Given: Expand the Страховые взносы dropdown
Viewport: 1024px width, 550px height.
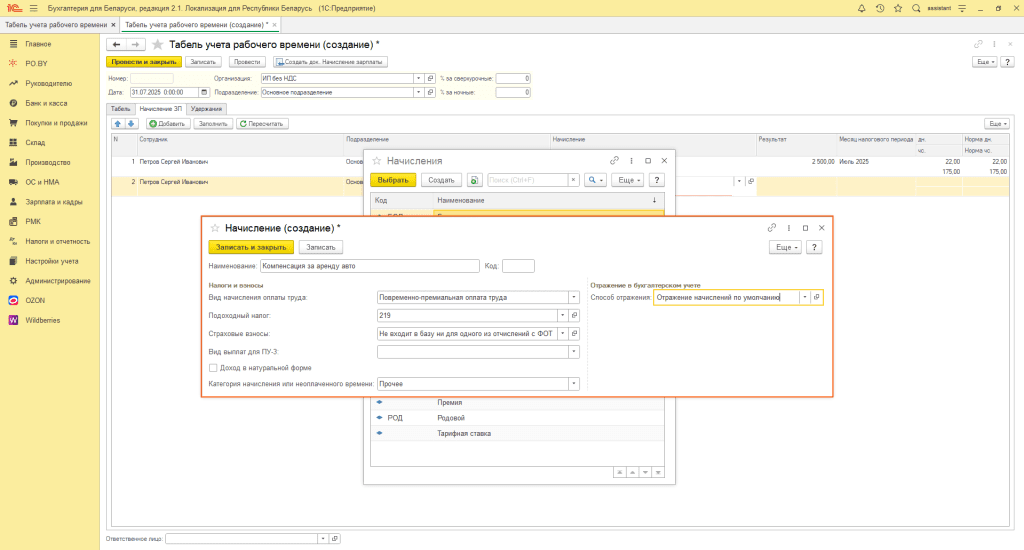Looking at the screenshot, I should point(562,334).
